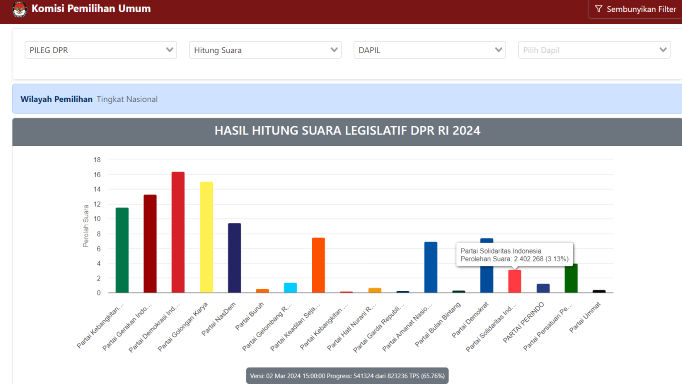
Task: Click the black Partai Ummat bar
Action: 599,291
